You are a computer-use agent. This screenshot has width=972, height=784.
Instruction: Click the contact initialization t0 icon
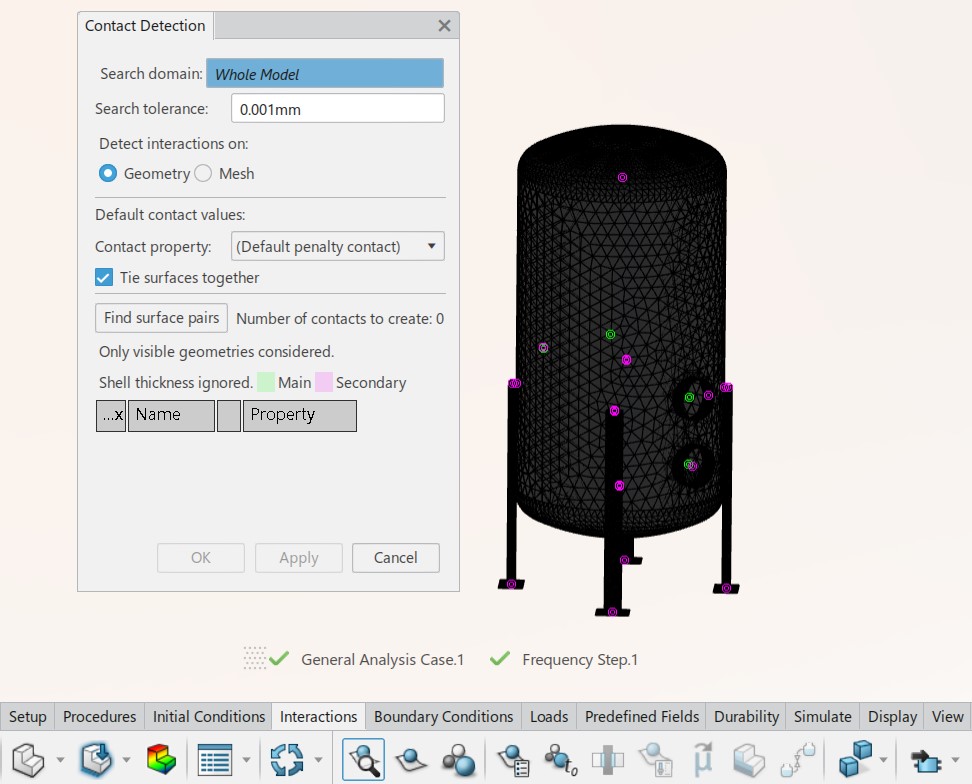560,759
